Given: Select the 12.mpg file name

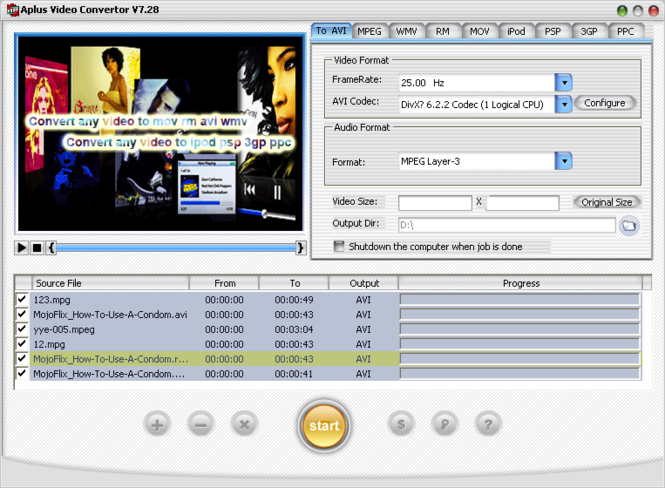Looking at the screenshot, I should pyautogui.click(x=49, y=344).
